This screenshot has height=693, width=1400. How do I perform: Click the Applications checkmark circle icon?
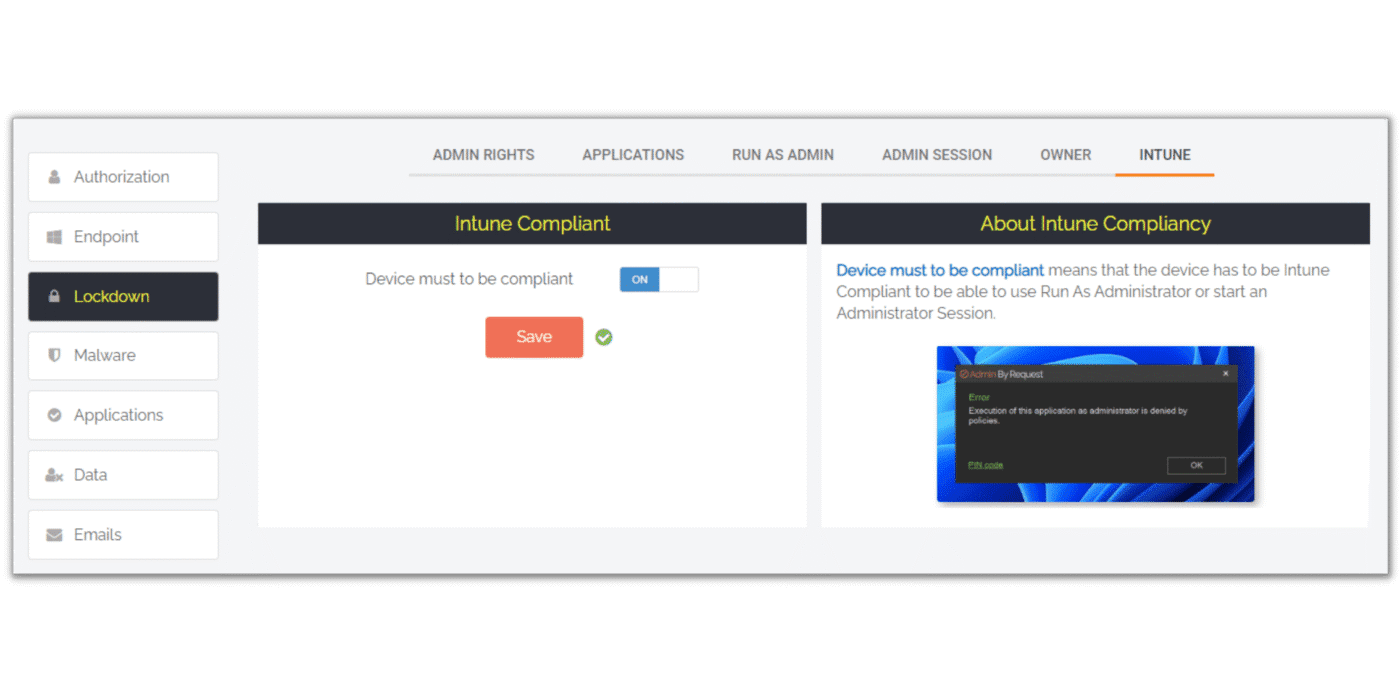pyautogui.click(x=54, y=415)
